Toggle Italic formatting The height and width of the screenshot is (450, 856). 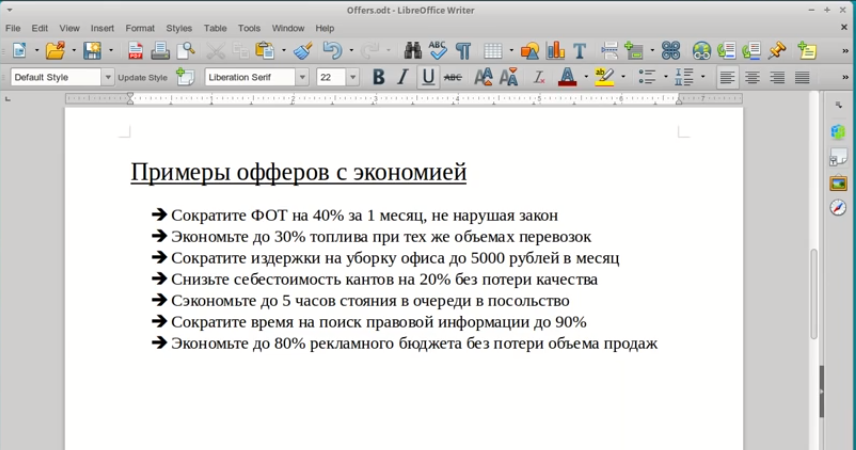tap(403, 77)
